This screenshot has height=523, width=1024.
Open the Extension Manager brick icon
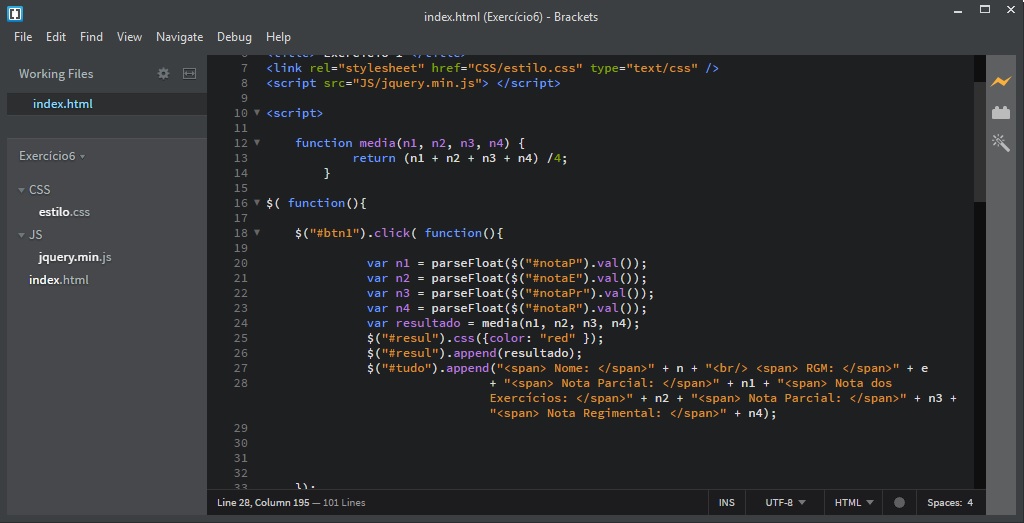pyautogui.click(x=1000, y=113)
